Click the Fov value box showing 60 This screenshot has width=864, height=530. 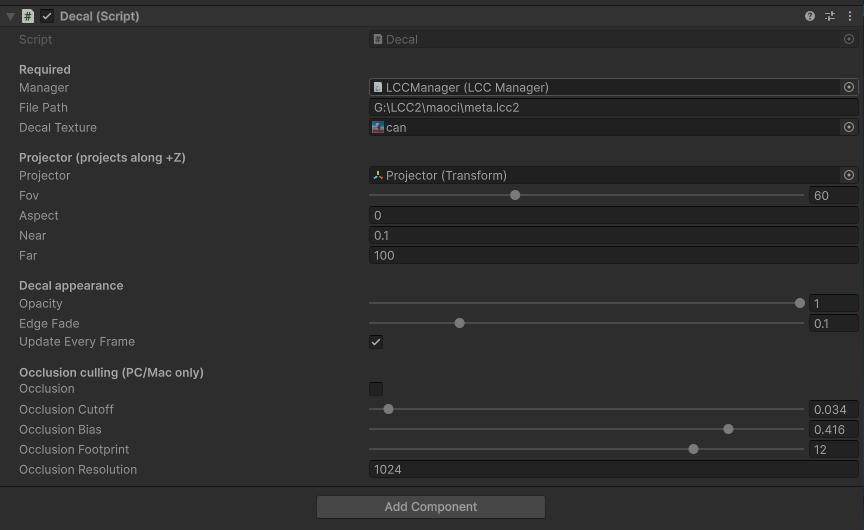click(834, 195)
